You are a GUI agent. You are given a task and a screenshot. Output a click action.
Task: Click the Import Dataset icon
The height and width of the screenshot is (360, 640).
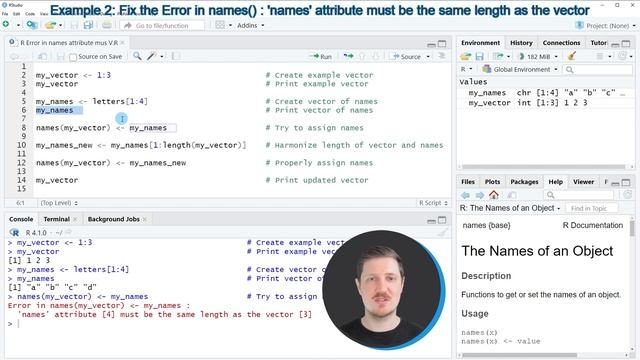click(498, 56)
